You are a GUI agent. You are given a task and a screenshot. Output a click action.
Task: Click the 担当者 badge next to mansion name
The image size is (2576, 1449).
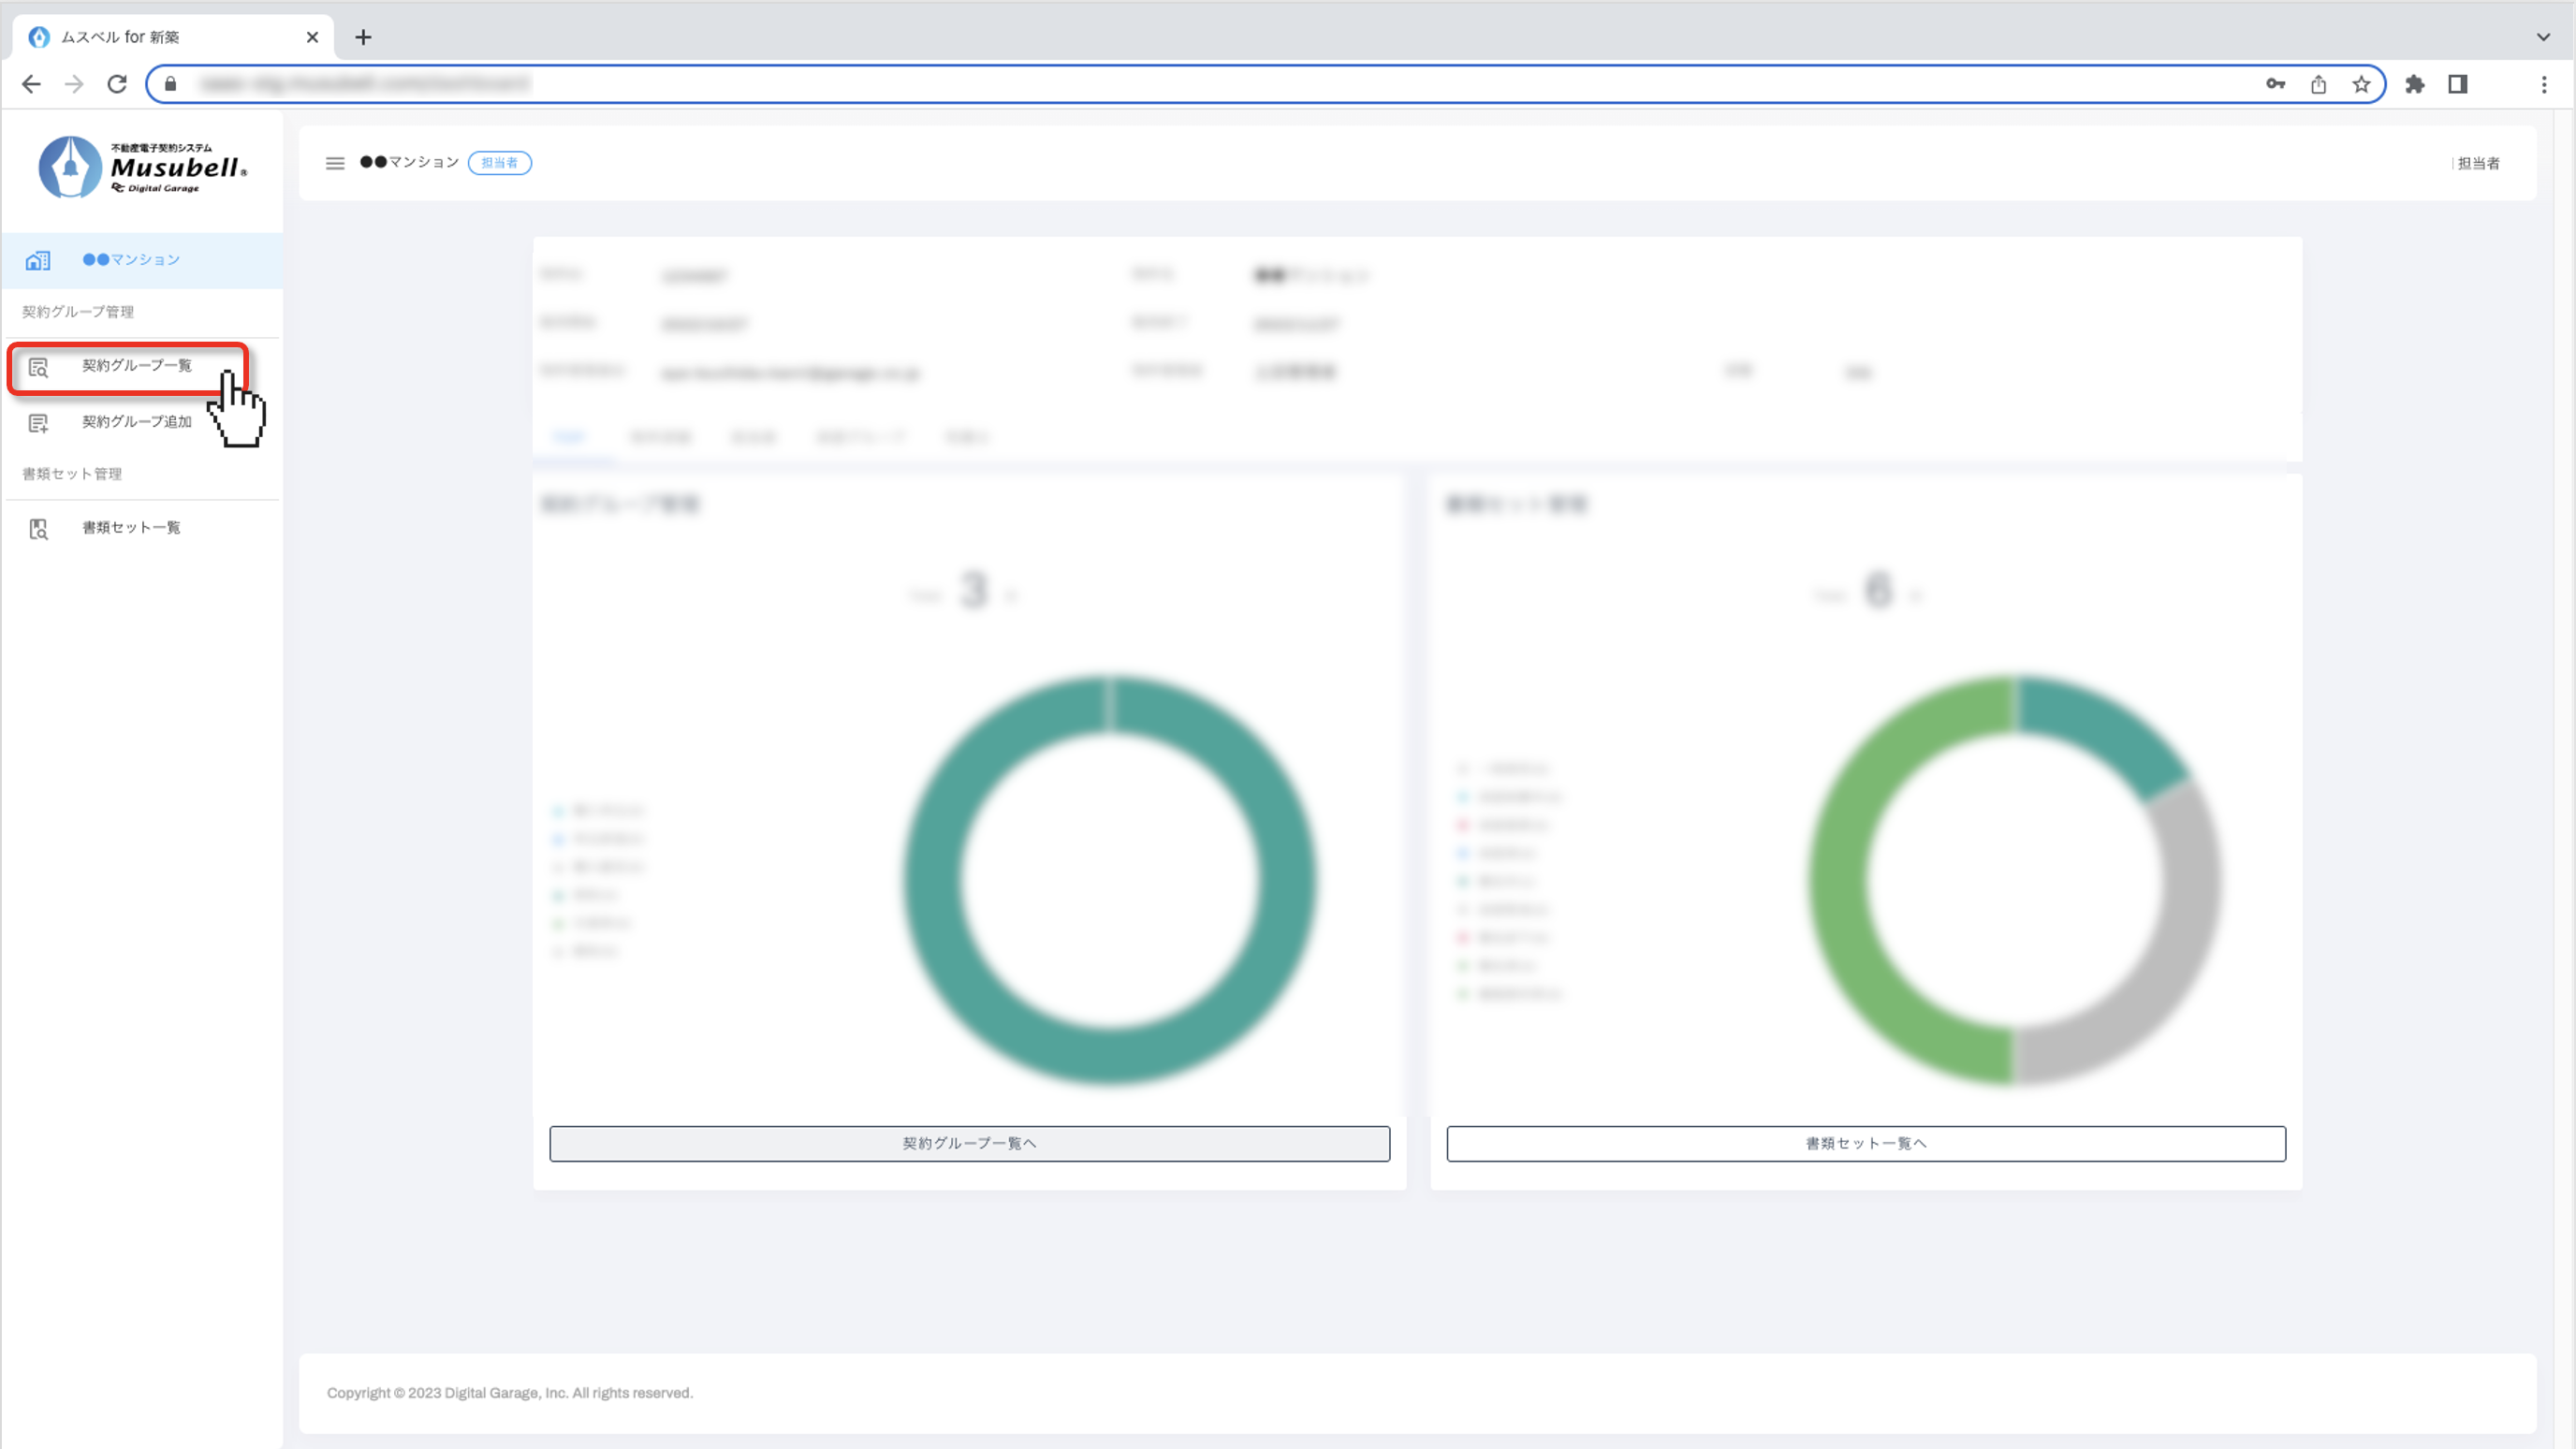(x=499, y=163)
